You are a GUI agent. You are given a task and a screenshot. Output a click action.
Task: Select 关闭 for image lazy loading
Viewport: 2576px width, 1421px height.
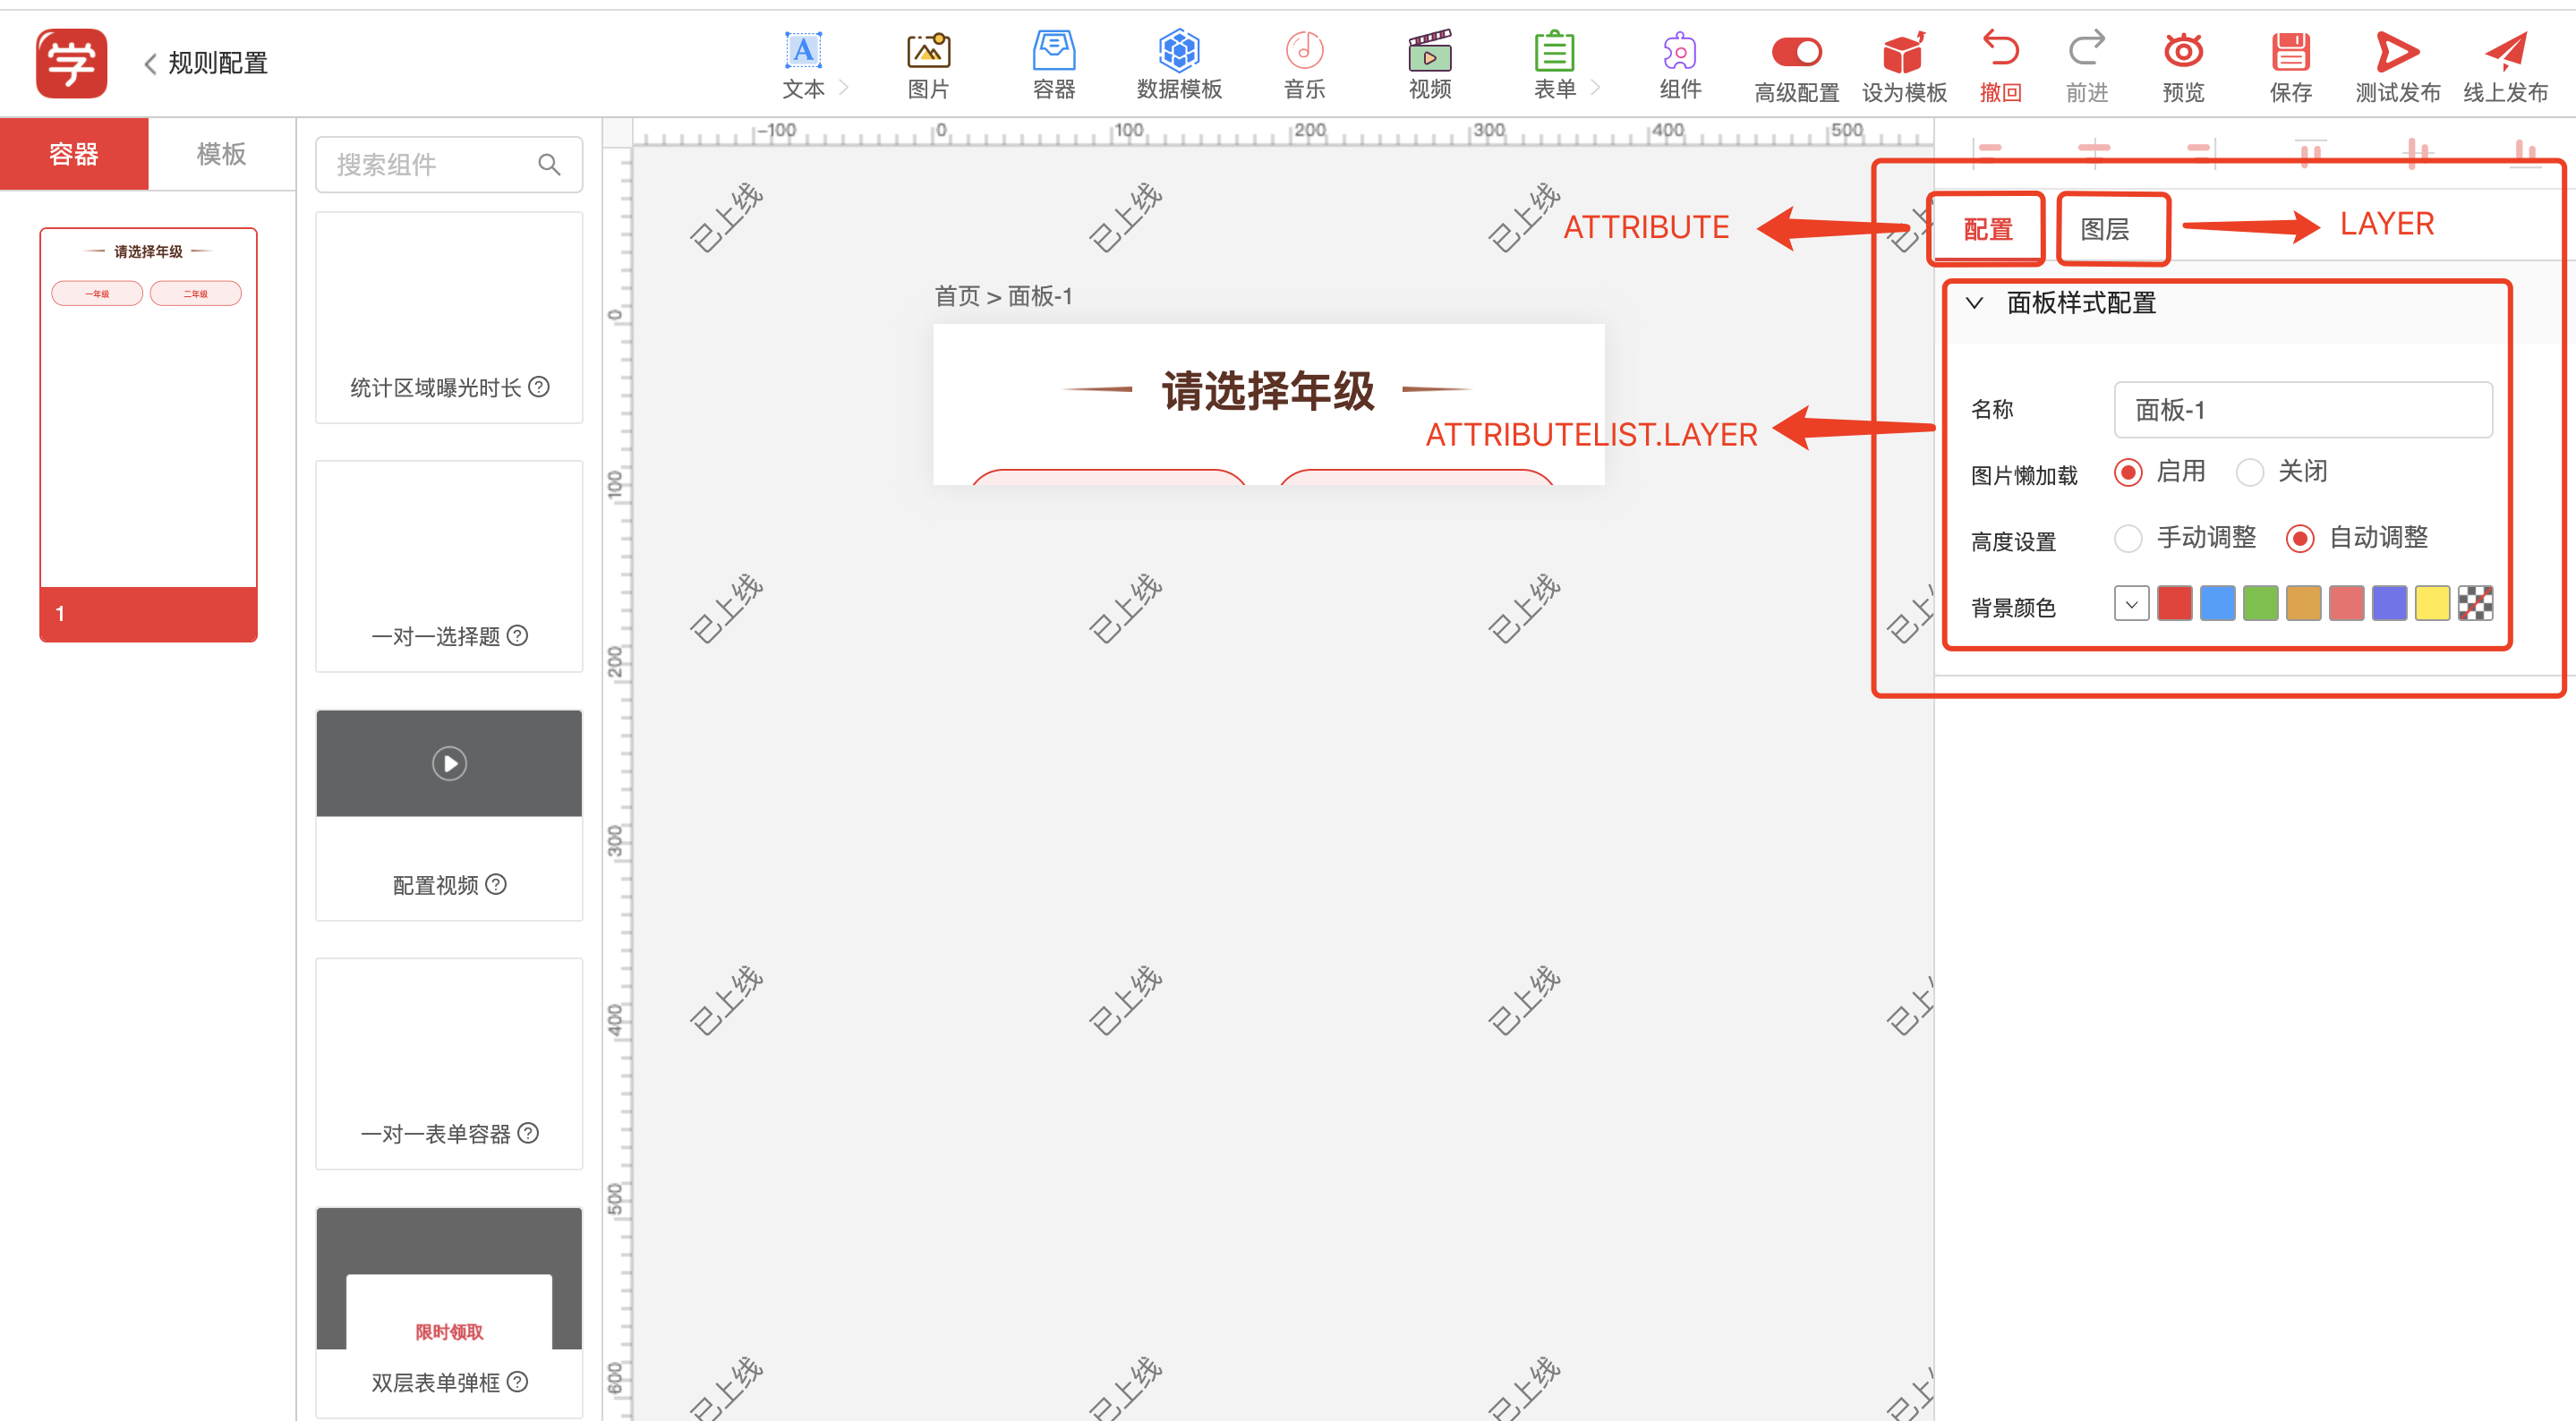2250,472
